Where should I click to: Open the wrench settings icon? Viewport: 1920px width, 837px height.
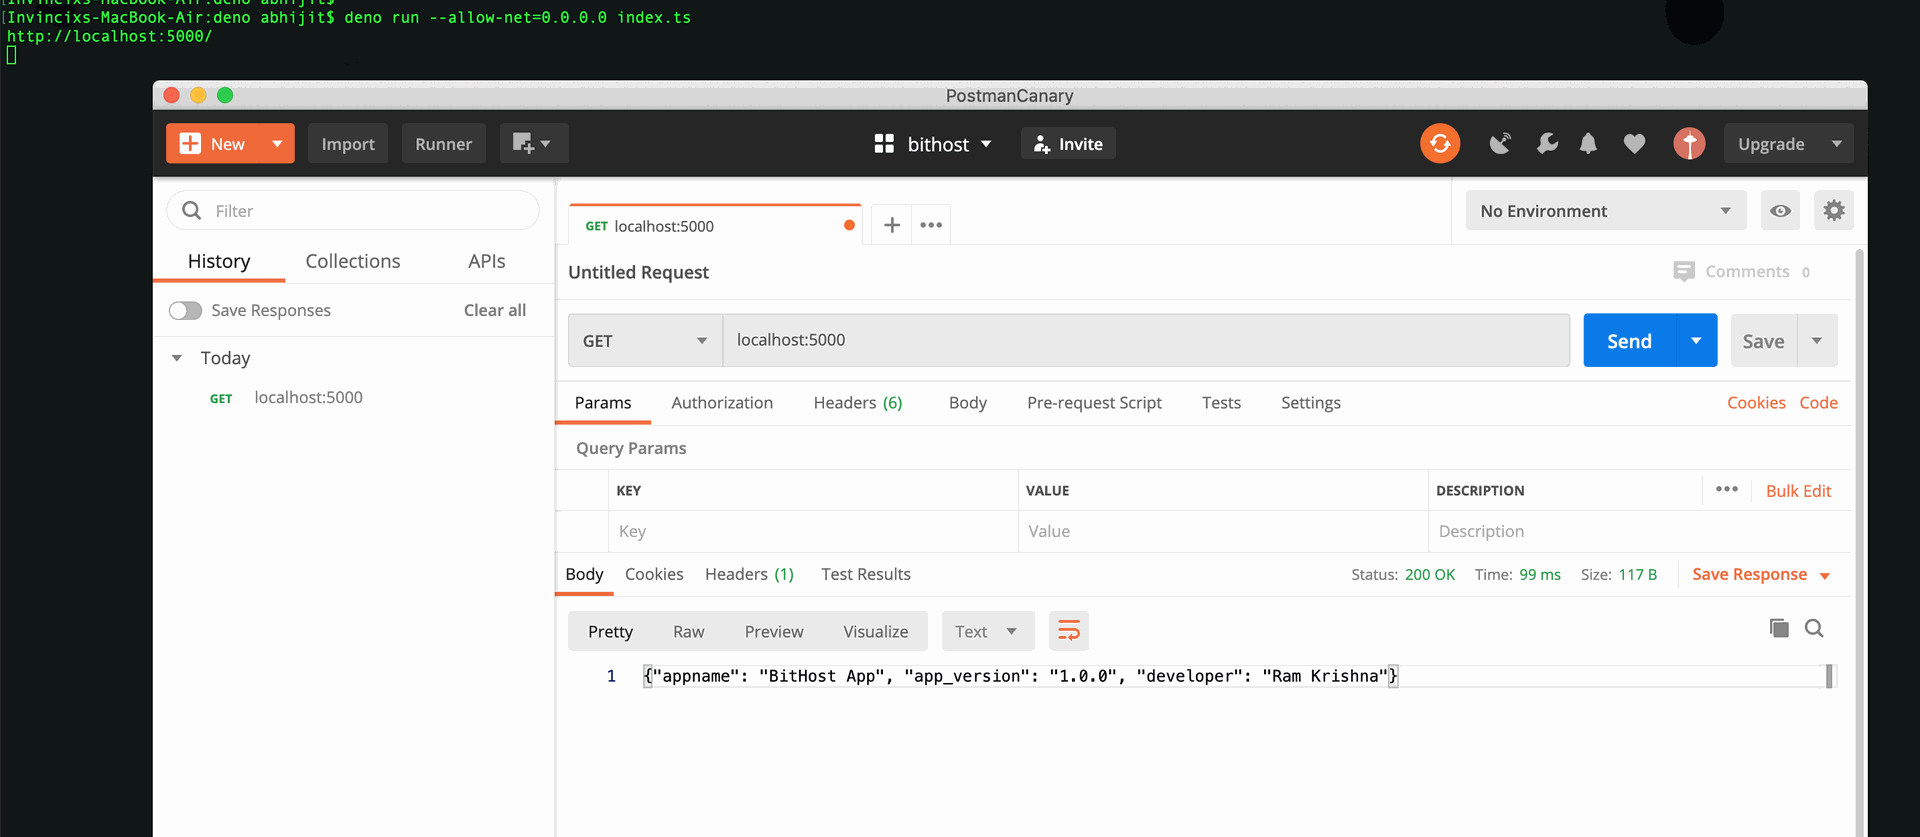1547,144
